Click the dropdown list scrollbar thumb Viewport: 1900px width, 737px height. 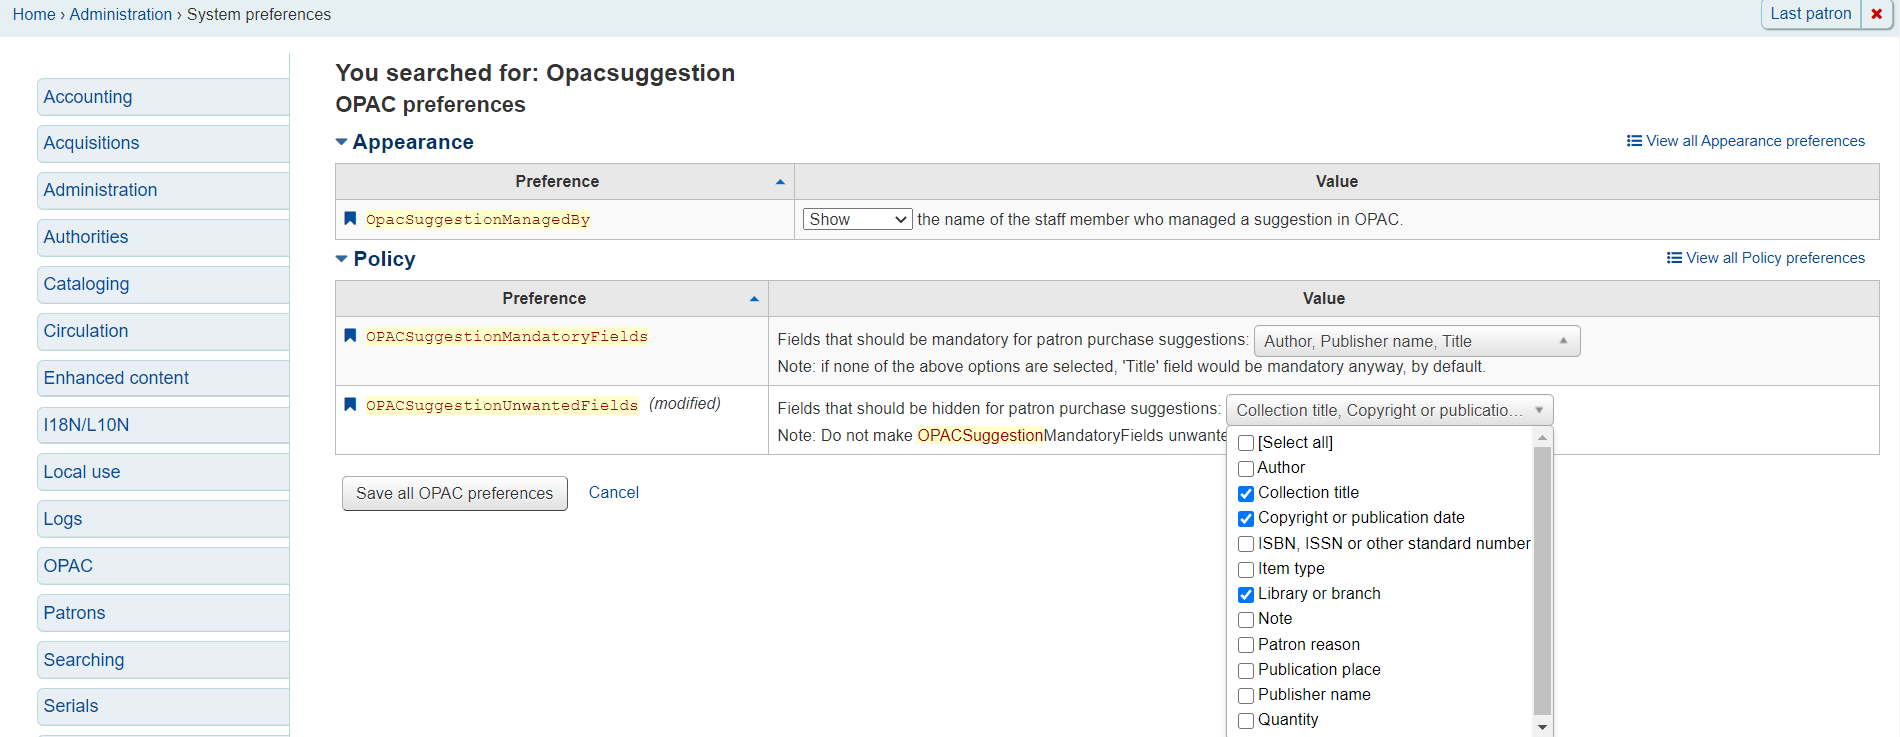(1542, 582)
